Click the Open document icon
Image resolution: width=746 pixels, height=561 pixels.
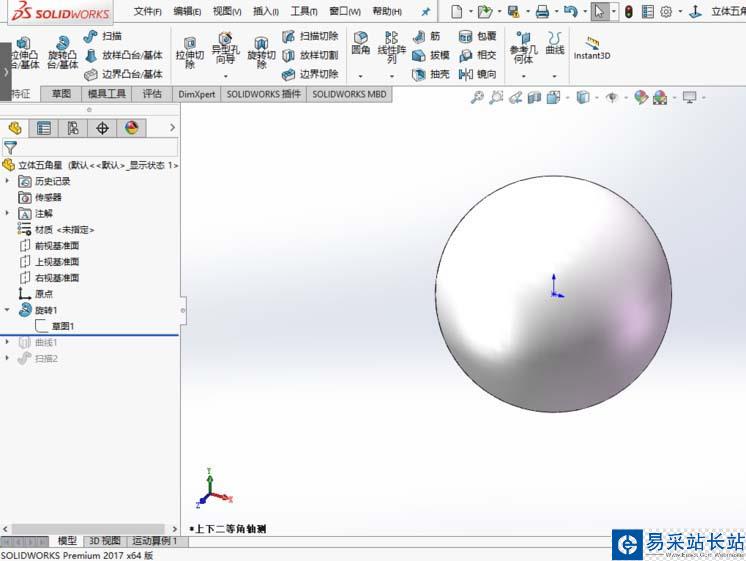point(484,11)
